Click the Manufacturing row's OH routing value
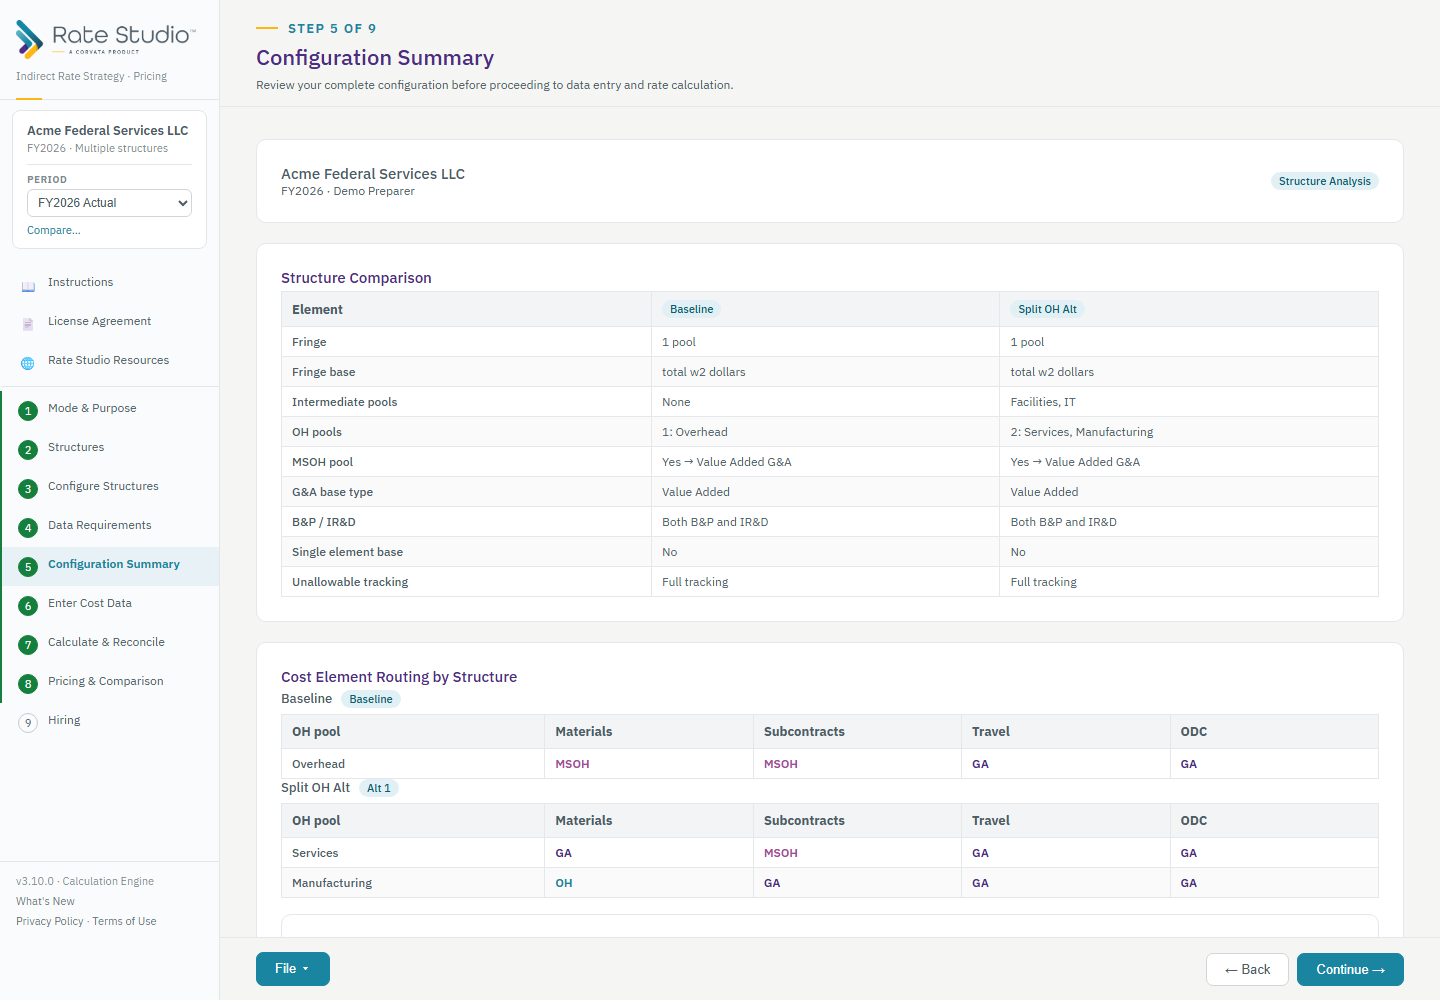 coord(564,883)
